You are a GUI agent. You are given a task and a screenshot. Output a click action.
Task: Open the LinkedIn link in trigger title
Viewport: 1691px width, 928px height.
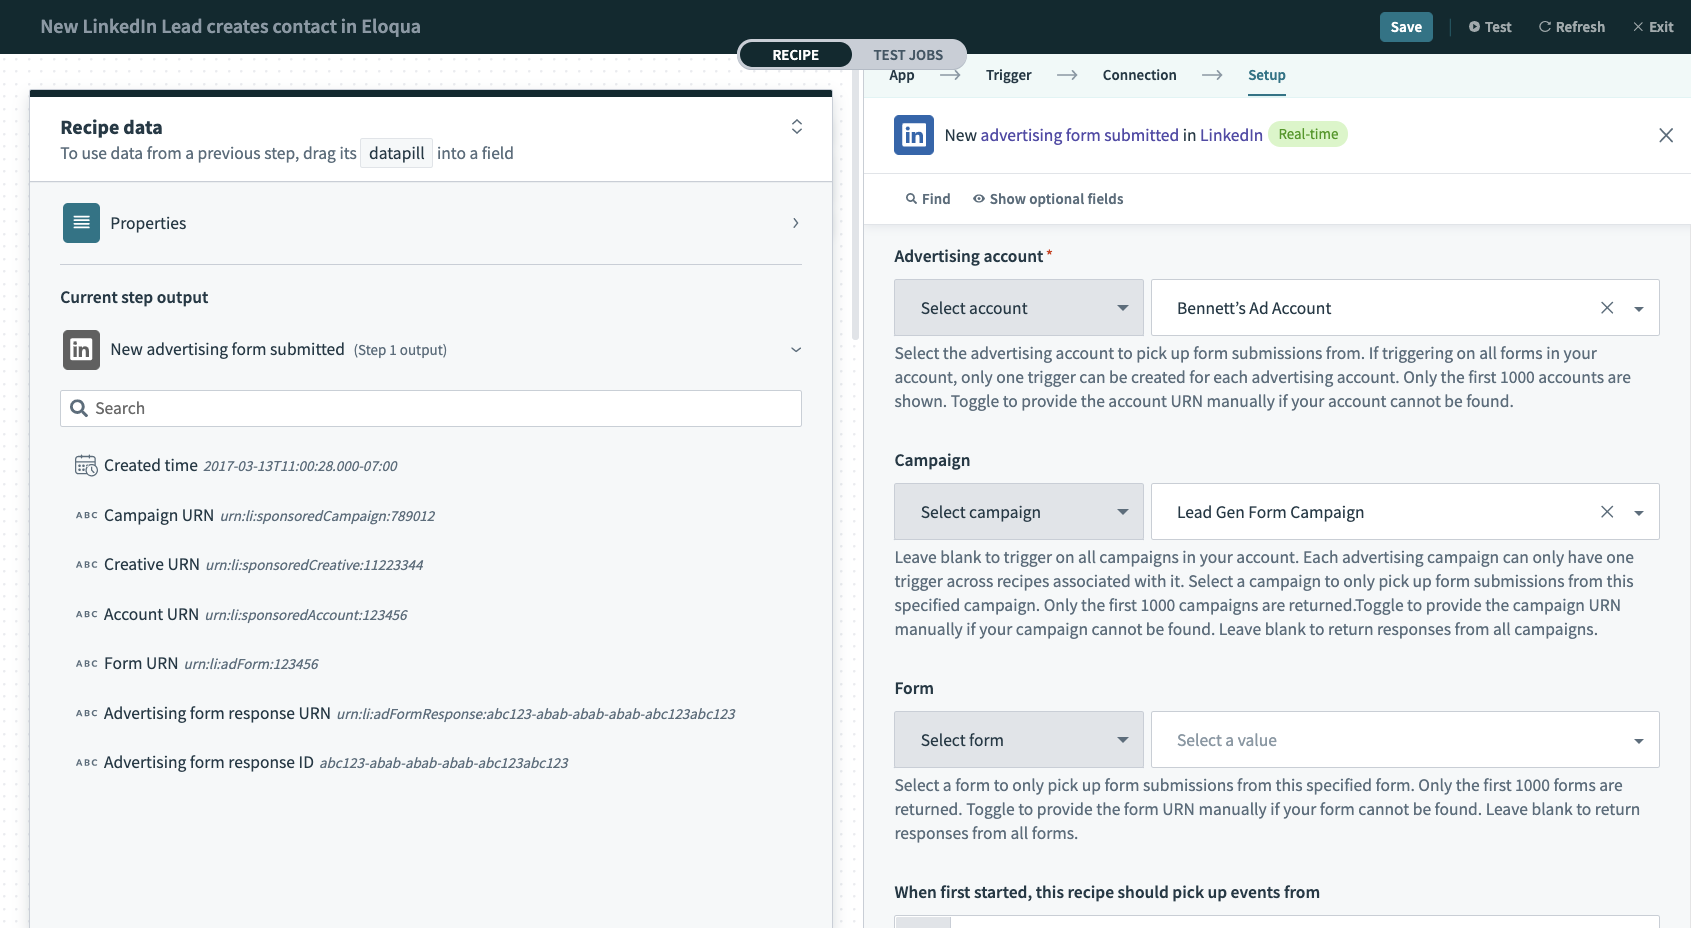[1231, 135]
